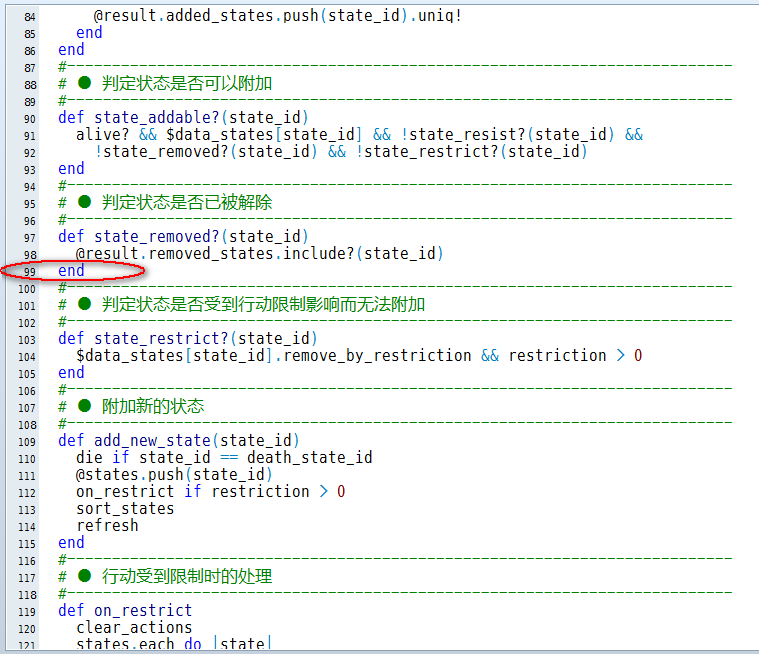Click 'def state_restrict?(state_id)' on line 103
759x654 pixels.
pos(187,338)
